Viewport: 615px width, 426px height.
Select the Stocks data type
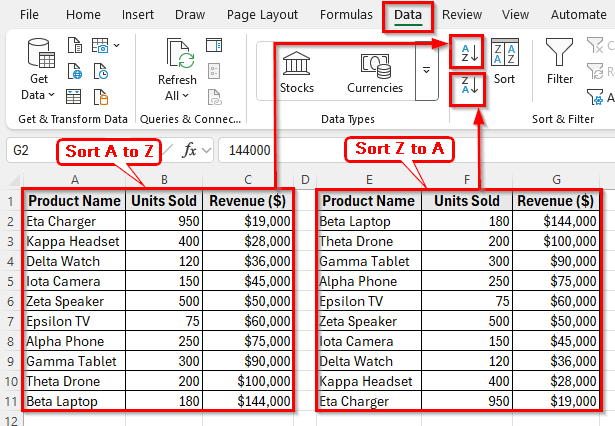[x=297, y=71]
